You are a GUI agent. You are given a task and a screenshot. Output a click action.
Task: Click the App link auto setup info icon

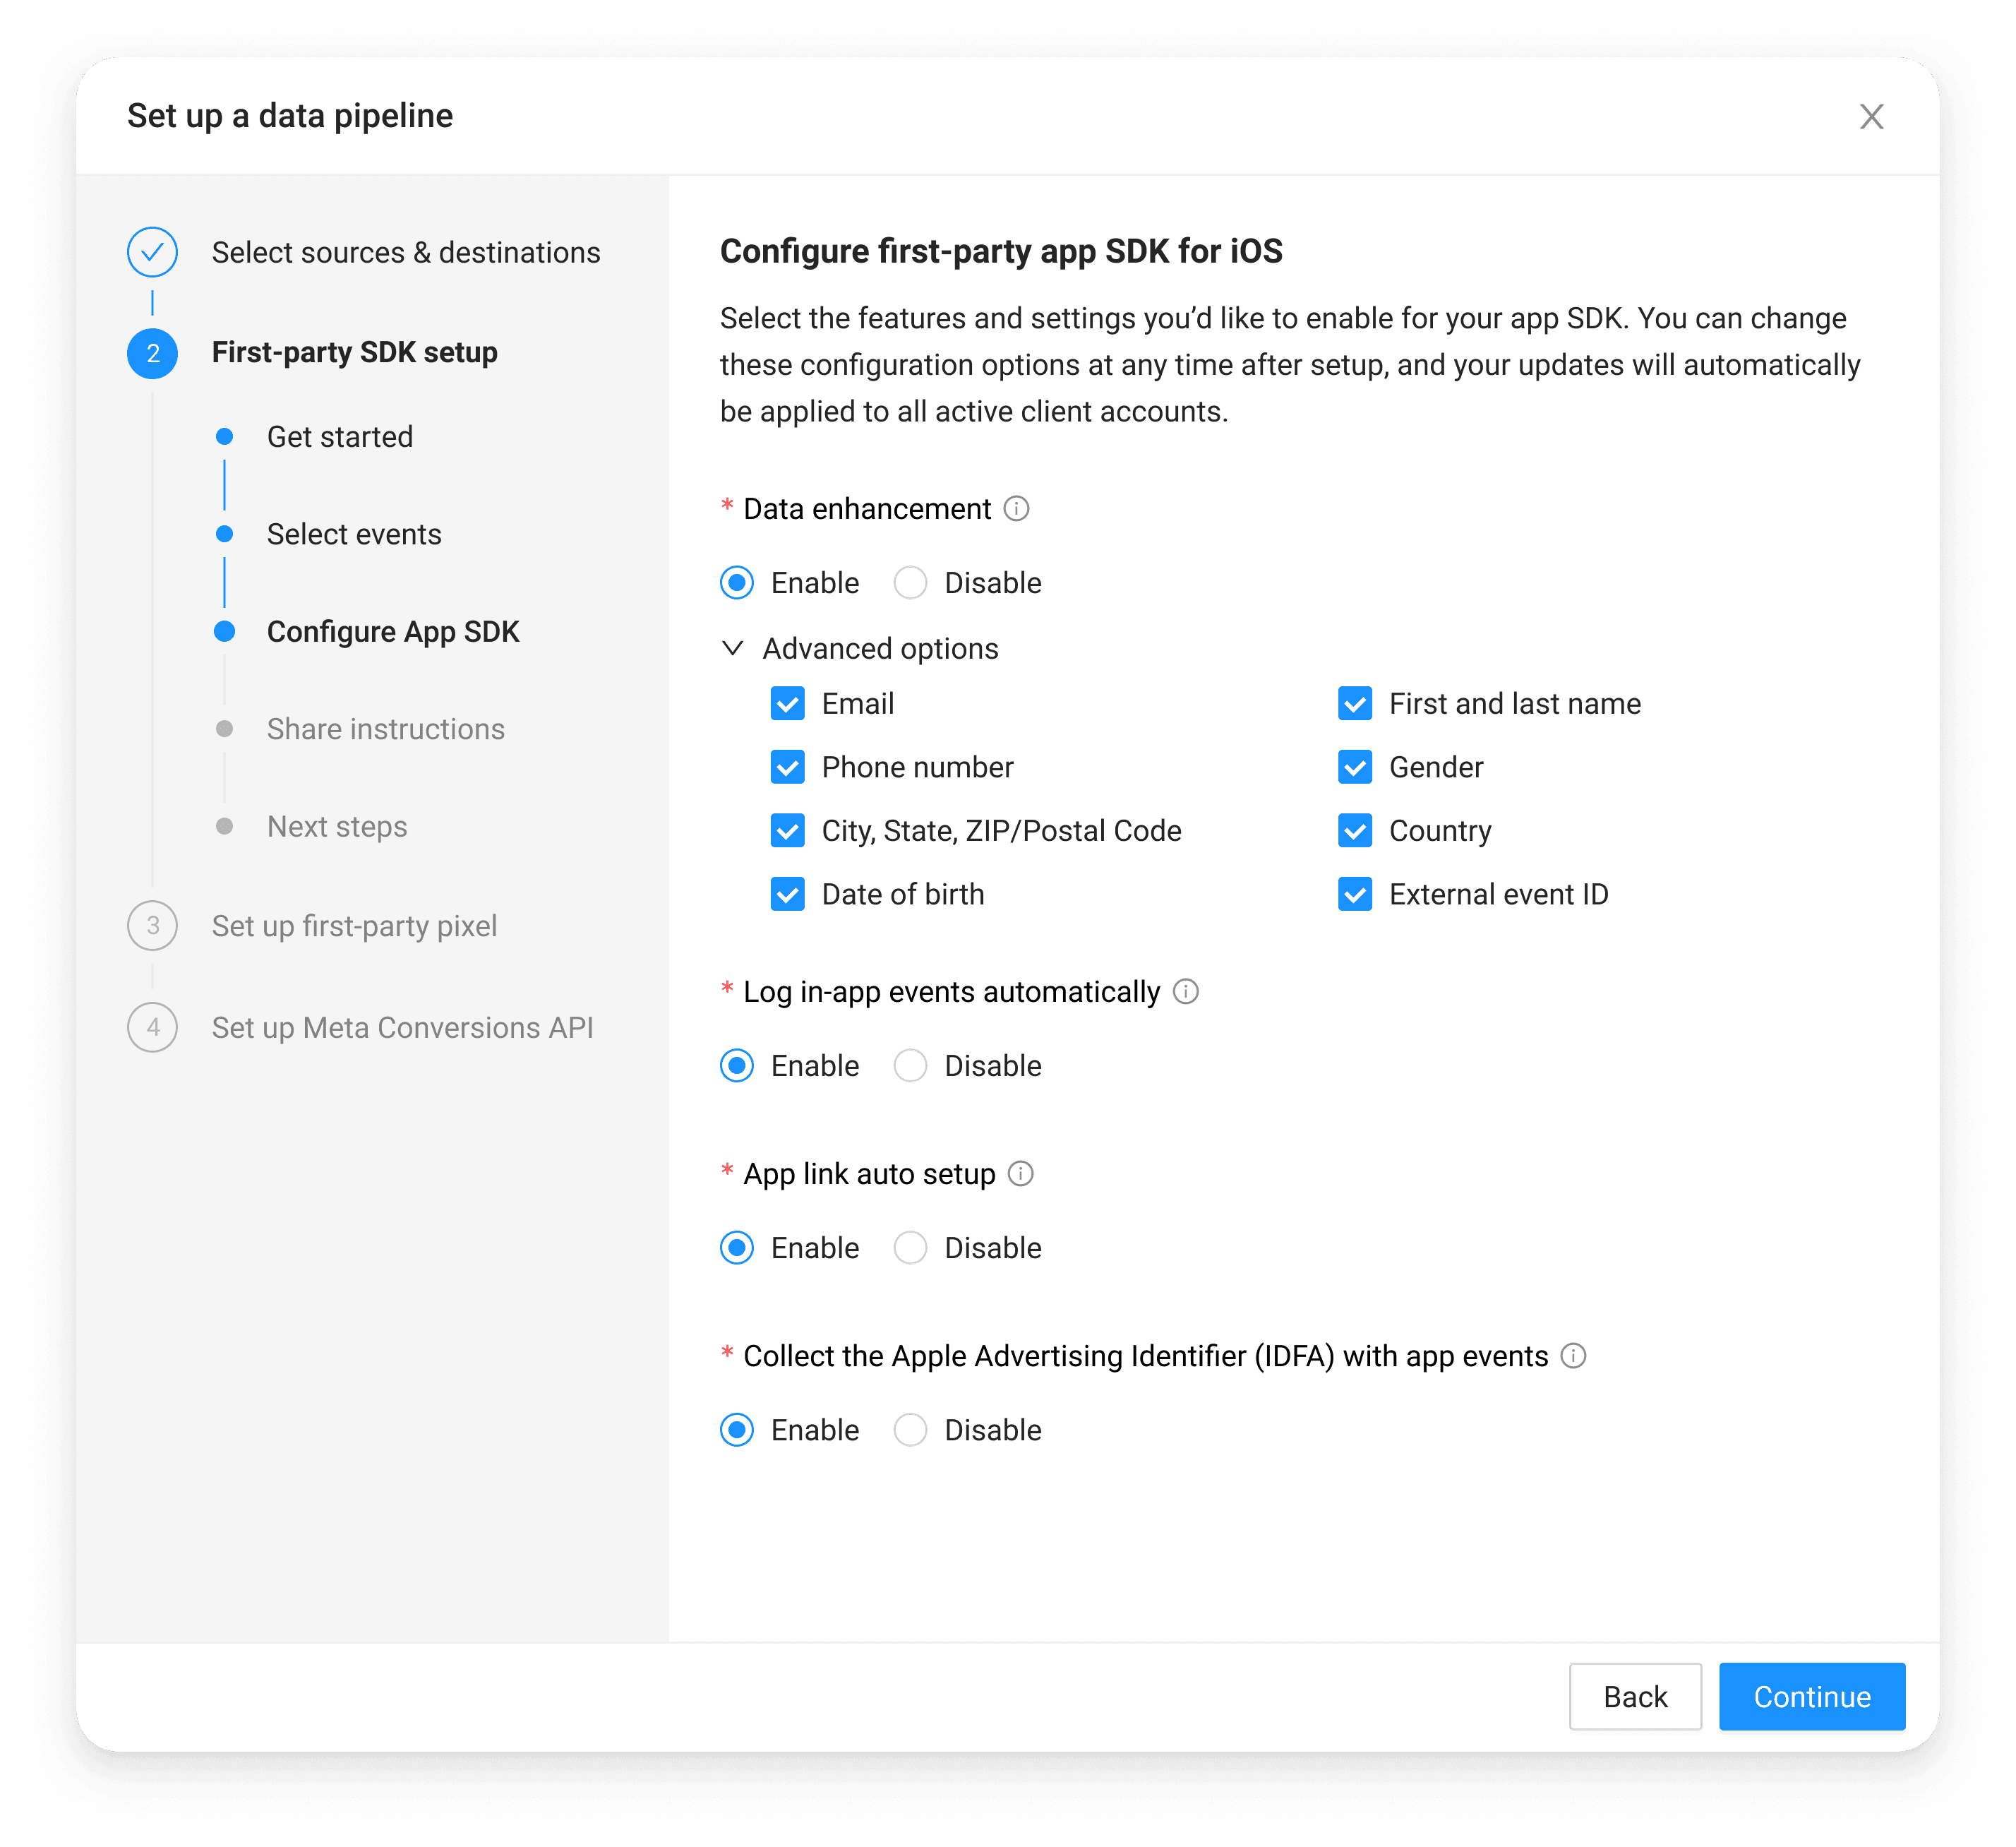1020,1174
